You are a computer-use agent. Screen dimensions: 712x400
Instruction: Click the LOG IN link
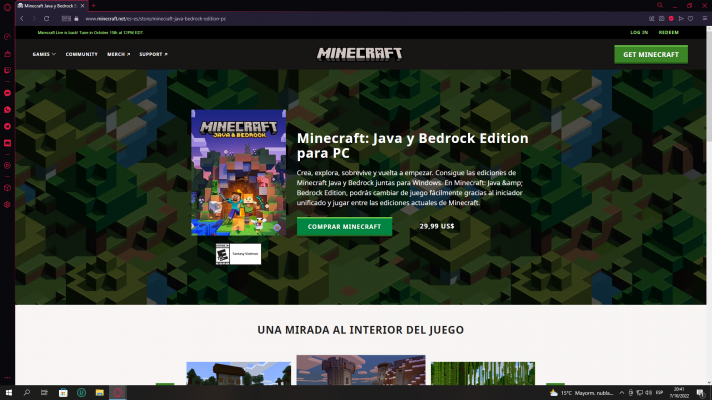click(639, 32)
